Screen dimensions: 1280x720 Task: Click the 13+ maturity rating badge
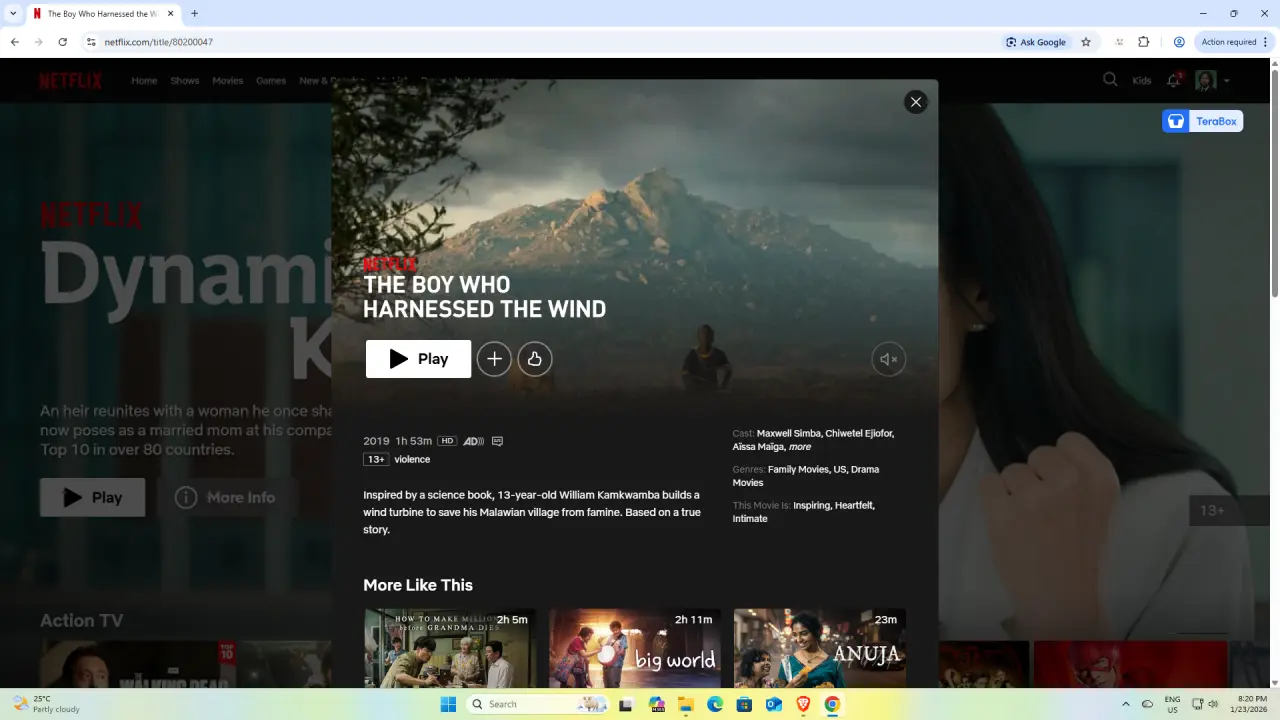coord(376,460)
